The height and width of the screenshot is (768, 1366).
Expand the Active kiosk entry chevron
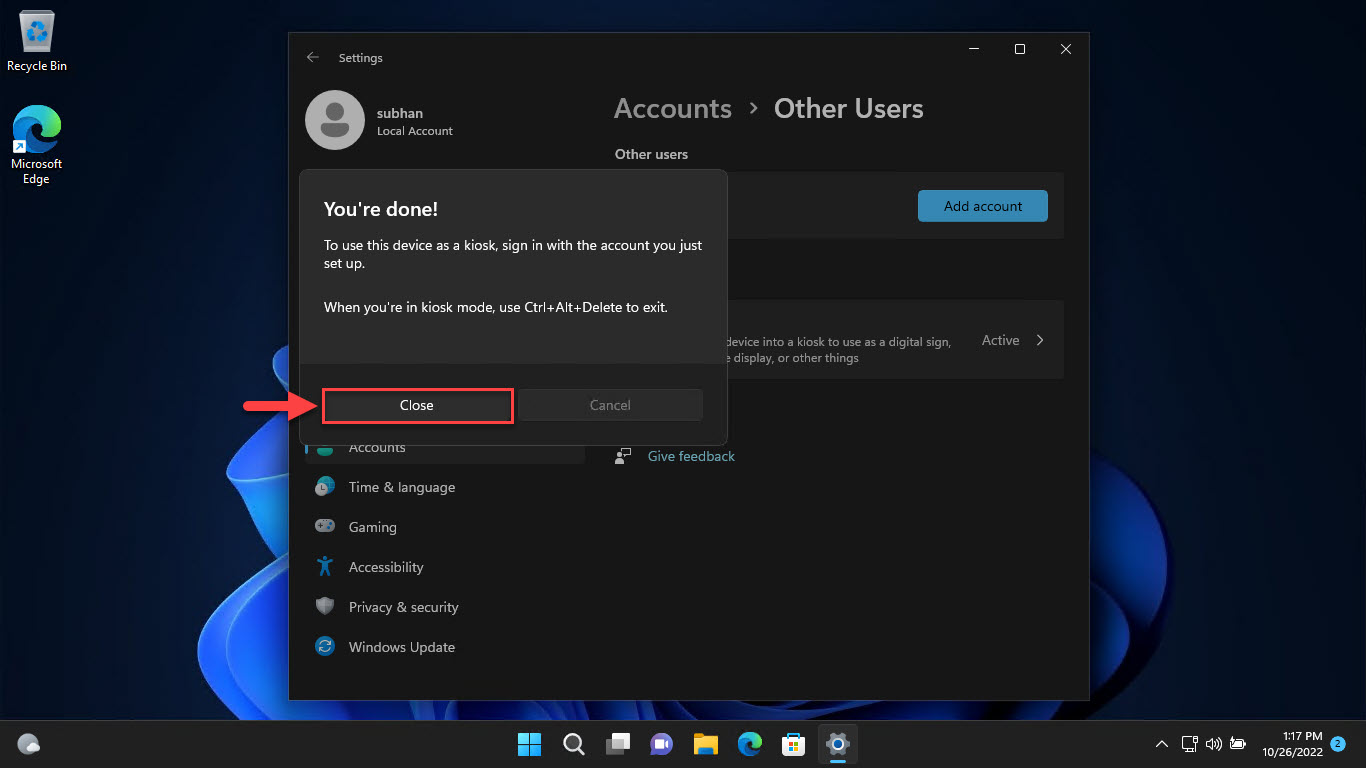[1040, 340]
